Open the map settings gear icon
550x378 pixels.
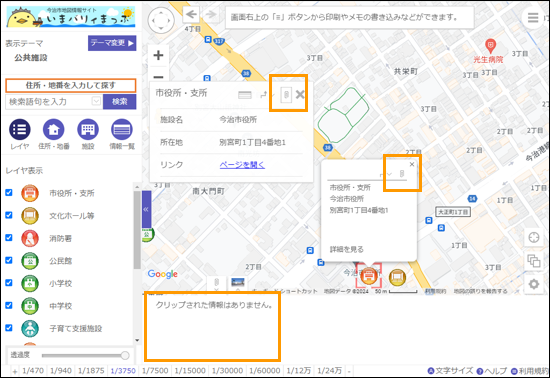click(534, 284)
